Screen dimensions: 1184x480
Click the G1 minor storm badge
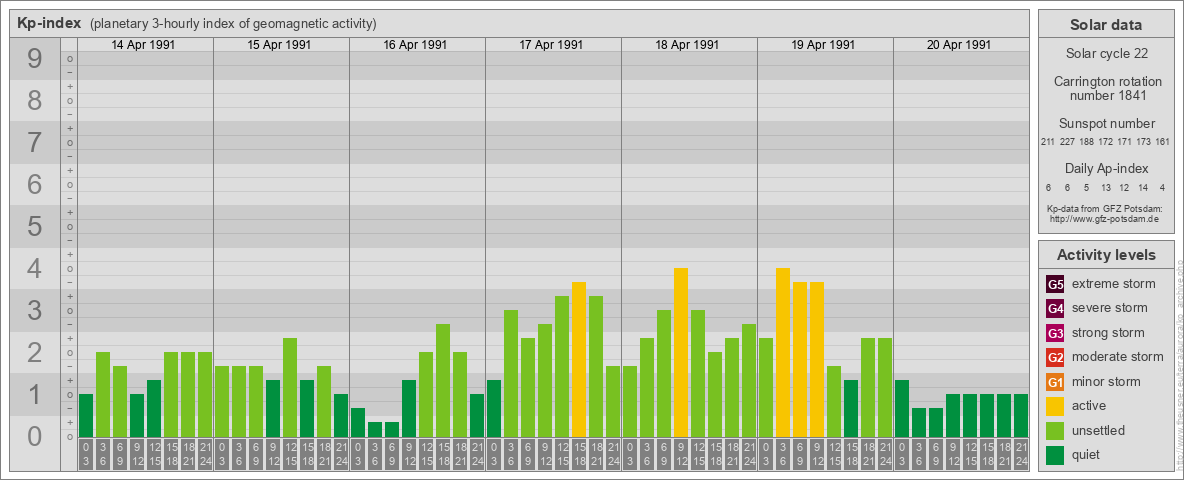1055,382
